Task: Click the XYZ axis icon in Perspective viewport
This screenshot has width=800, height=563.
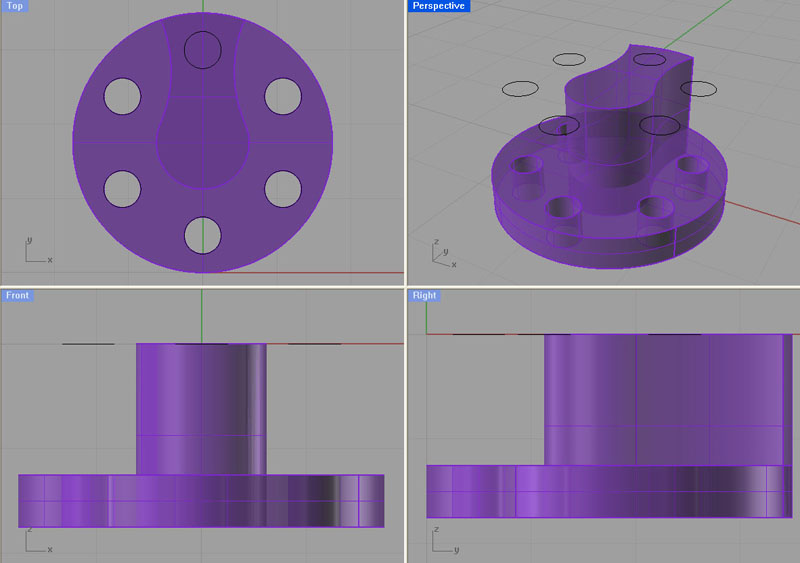Action: [441, 254]
